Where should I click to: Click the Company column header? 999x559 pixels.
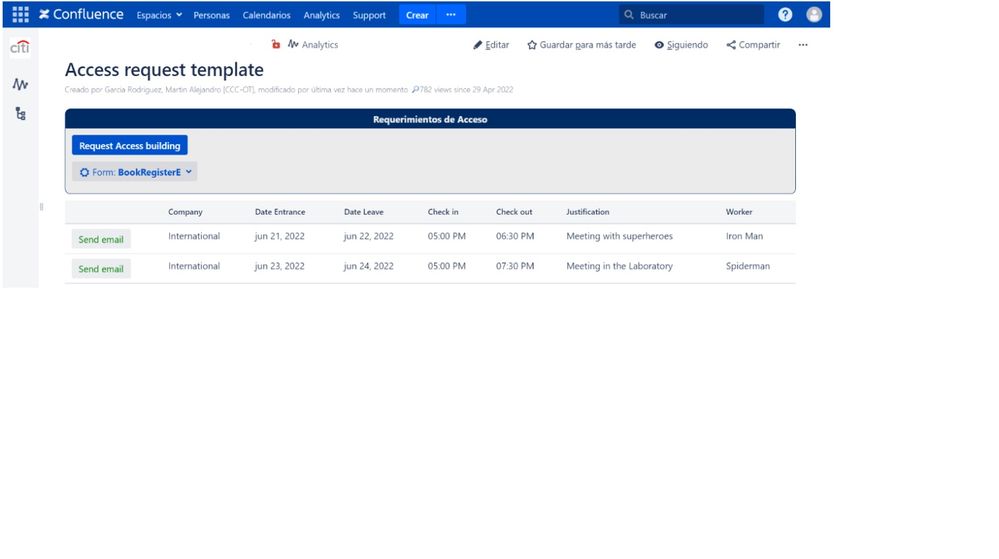185,212
